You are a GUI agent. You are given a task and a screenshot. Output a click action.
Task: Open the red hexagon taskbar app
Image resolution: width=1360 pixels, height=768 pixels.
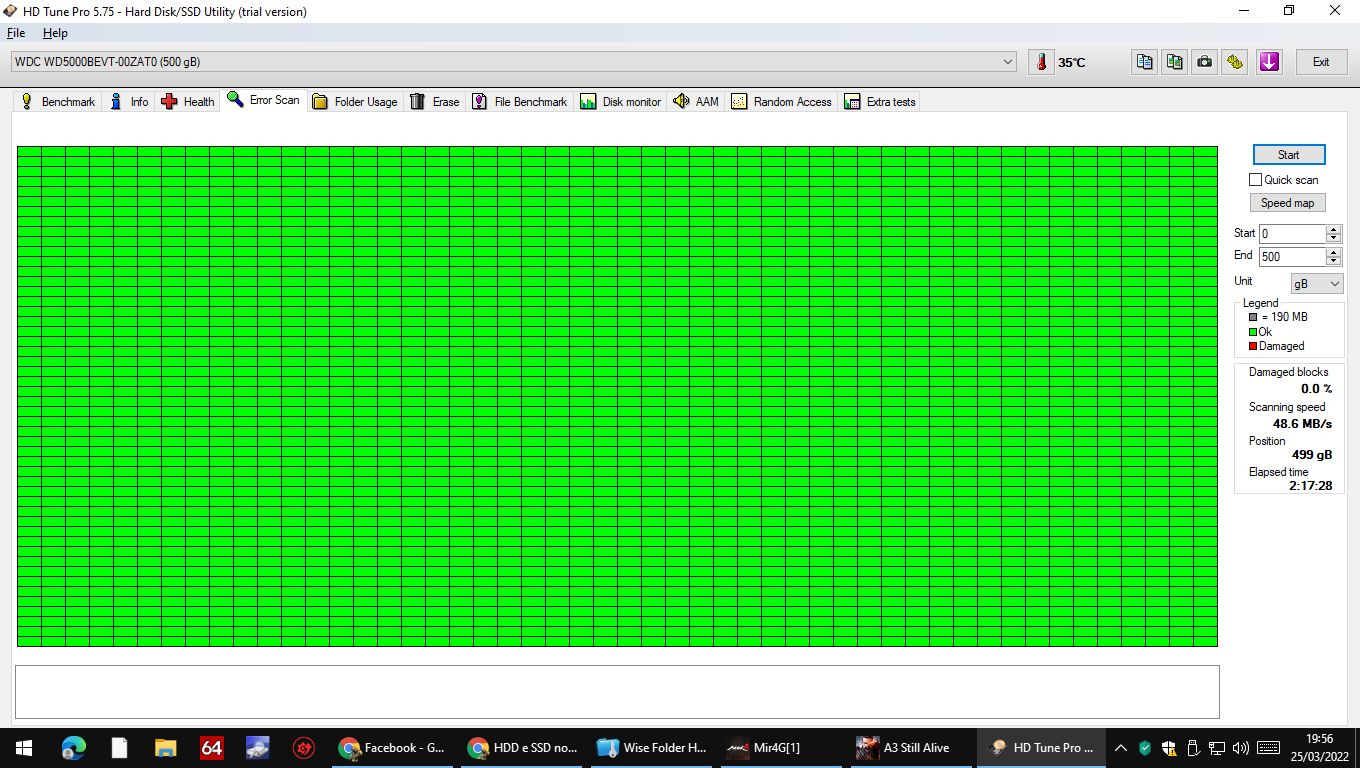pyautogui.click(x=304, y=747)
